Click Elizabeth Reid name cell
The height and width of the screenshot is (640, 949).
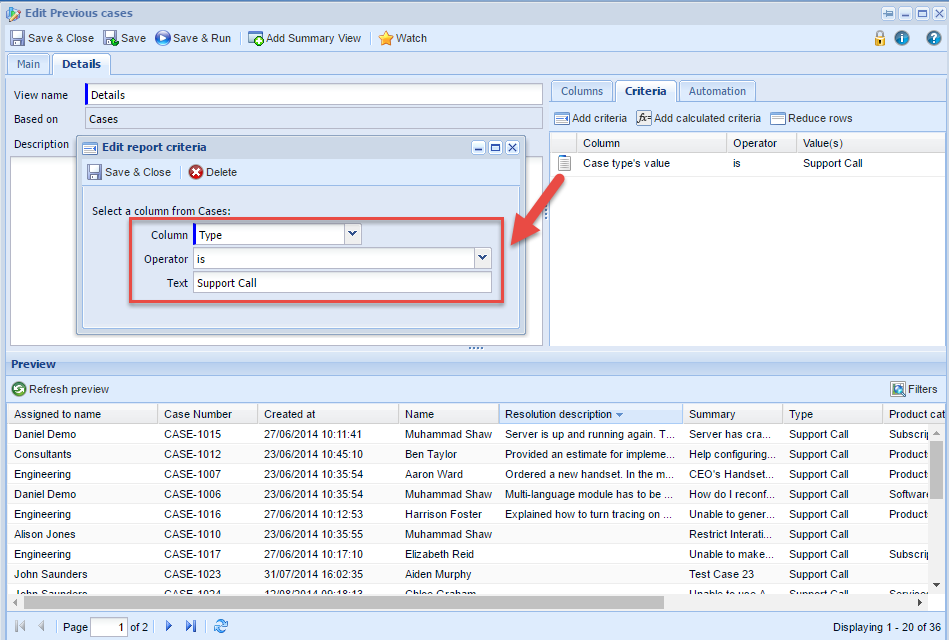point(439,554)
